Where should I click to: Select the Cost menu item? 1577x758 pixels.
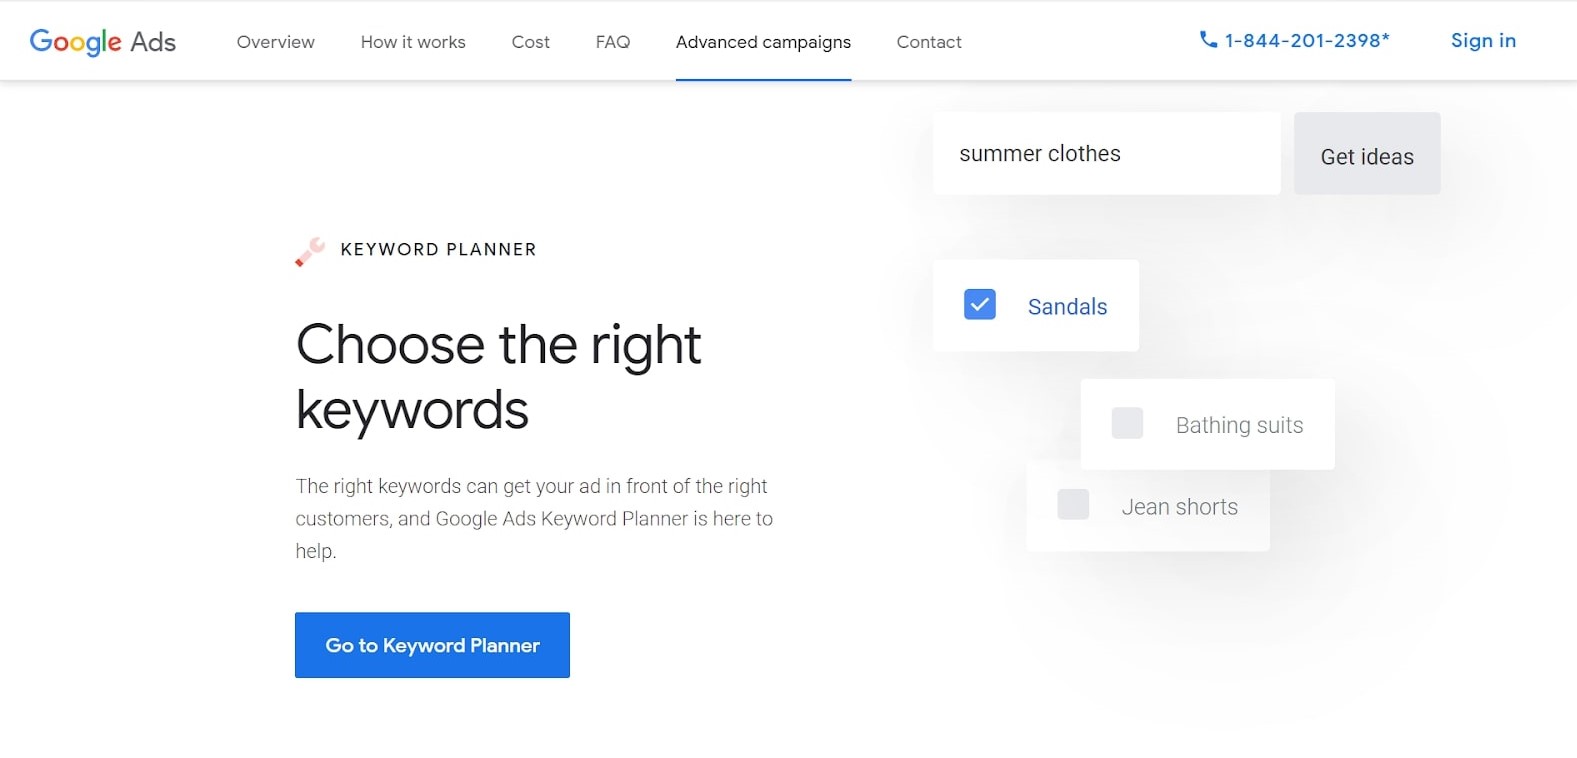pos(530,41)
